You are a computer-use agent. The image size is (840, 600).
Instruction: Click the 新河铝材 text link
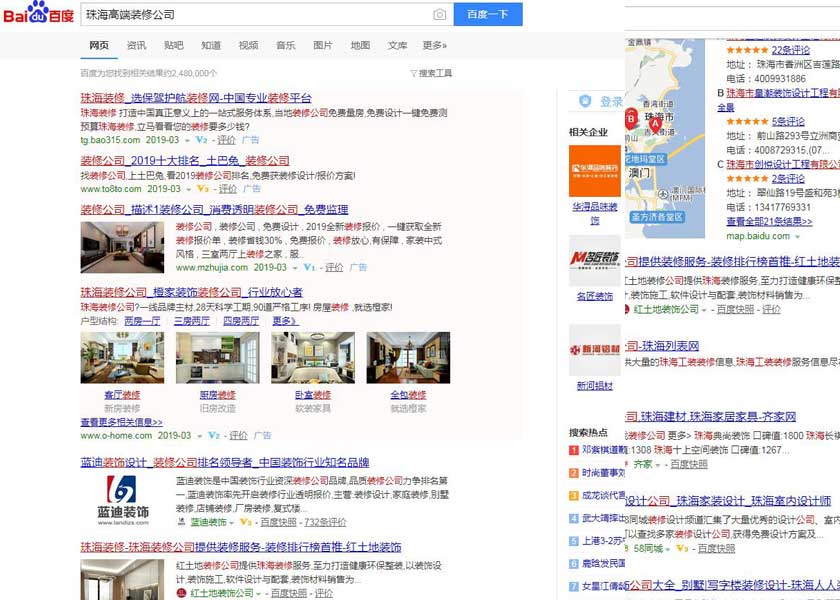click(595, 386)
